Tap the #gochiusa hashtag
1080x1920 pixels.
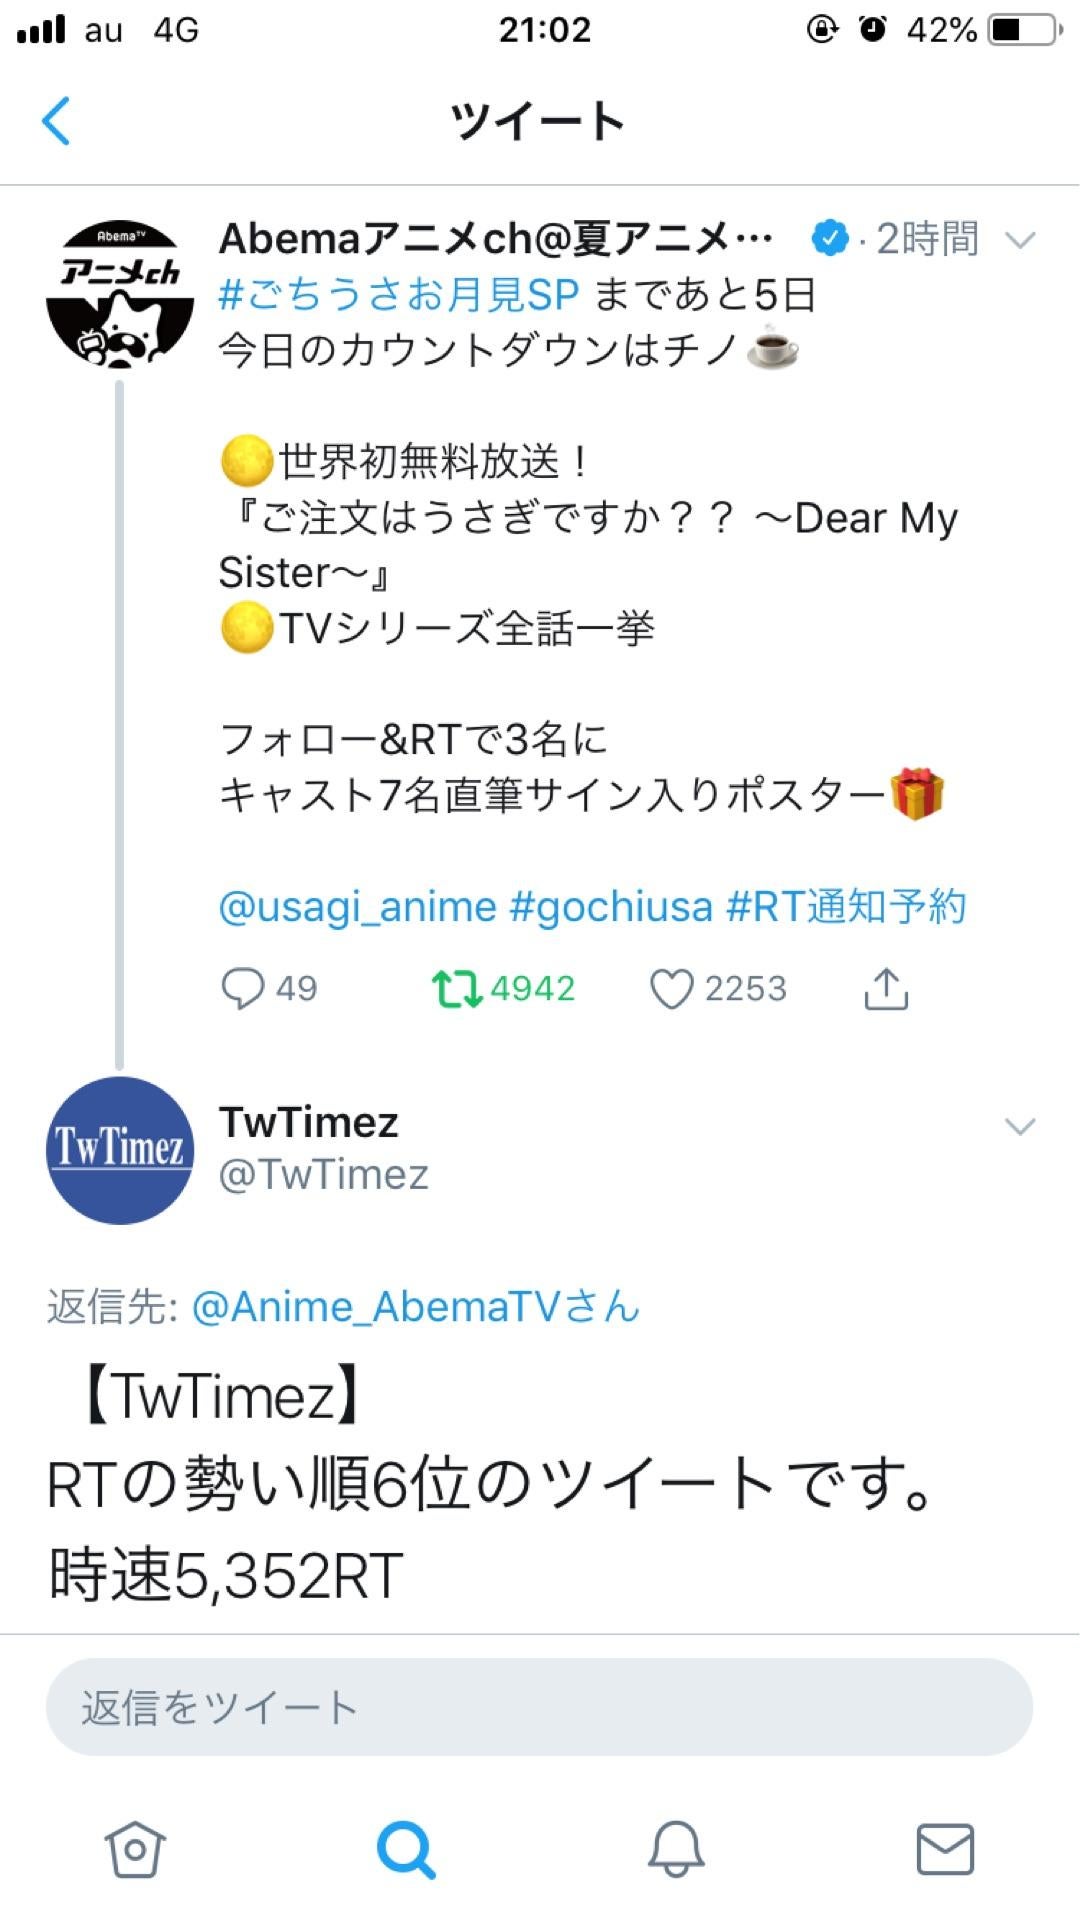(611, 907)
